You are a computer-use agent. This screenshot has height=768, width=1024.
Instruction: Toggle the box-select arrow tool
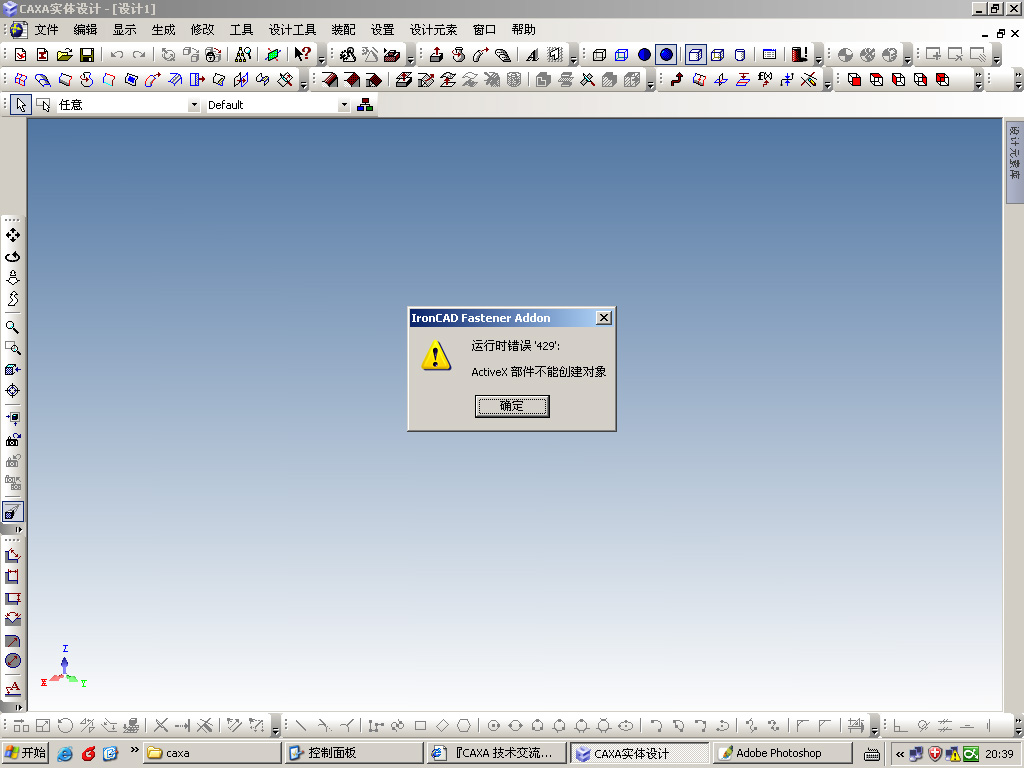(x=43, y=104)
